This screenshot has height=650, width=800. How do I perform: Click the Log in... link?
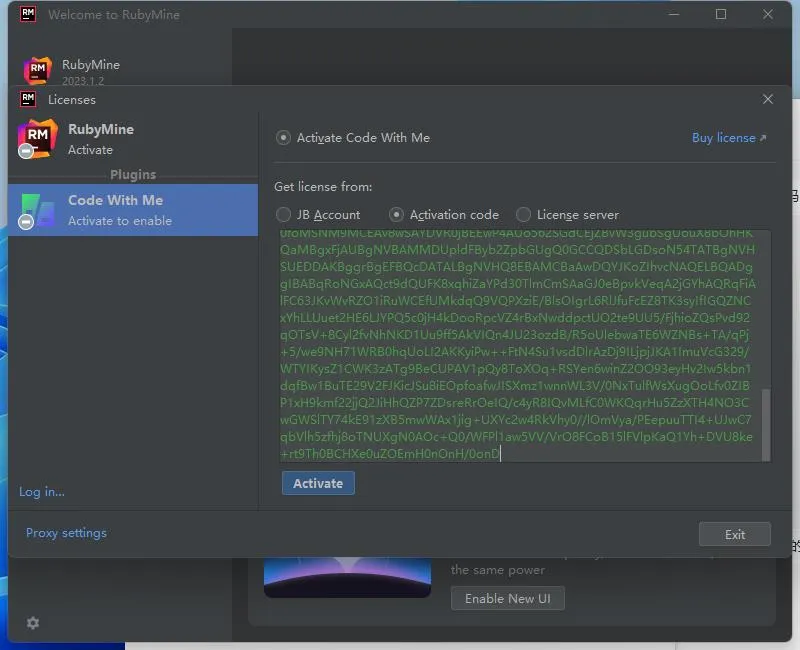[x=42, y=492]
